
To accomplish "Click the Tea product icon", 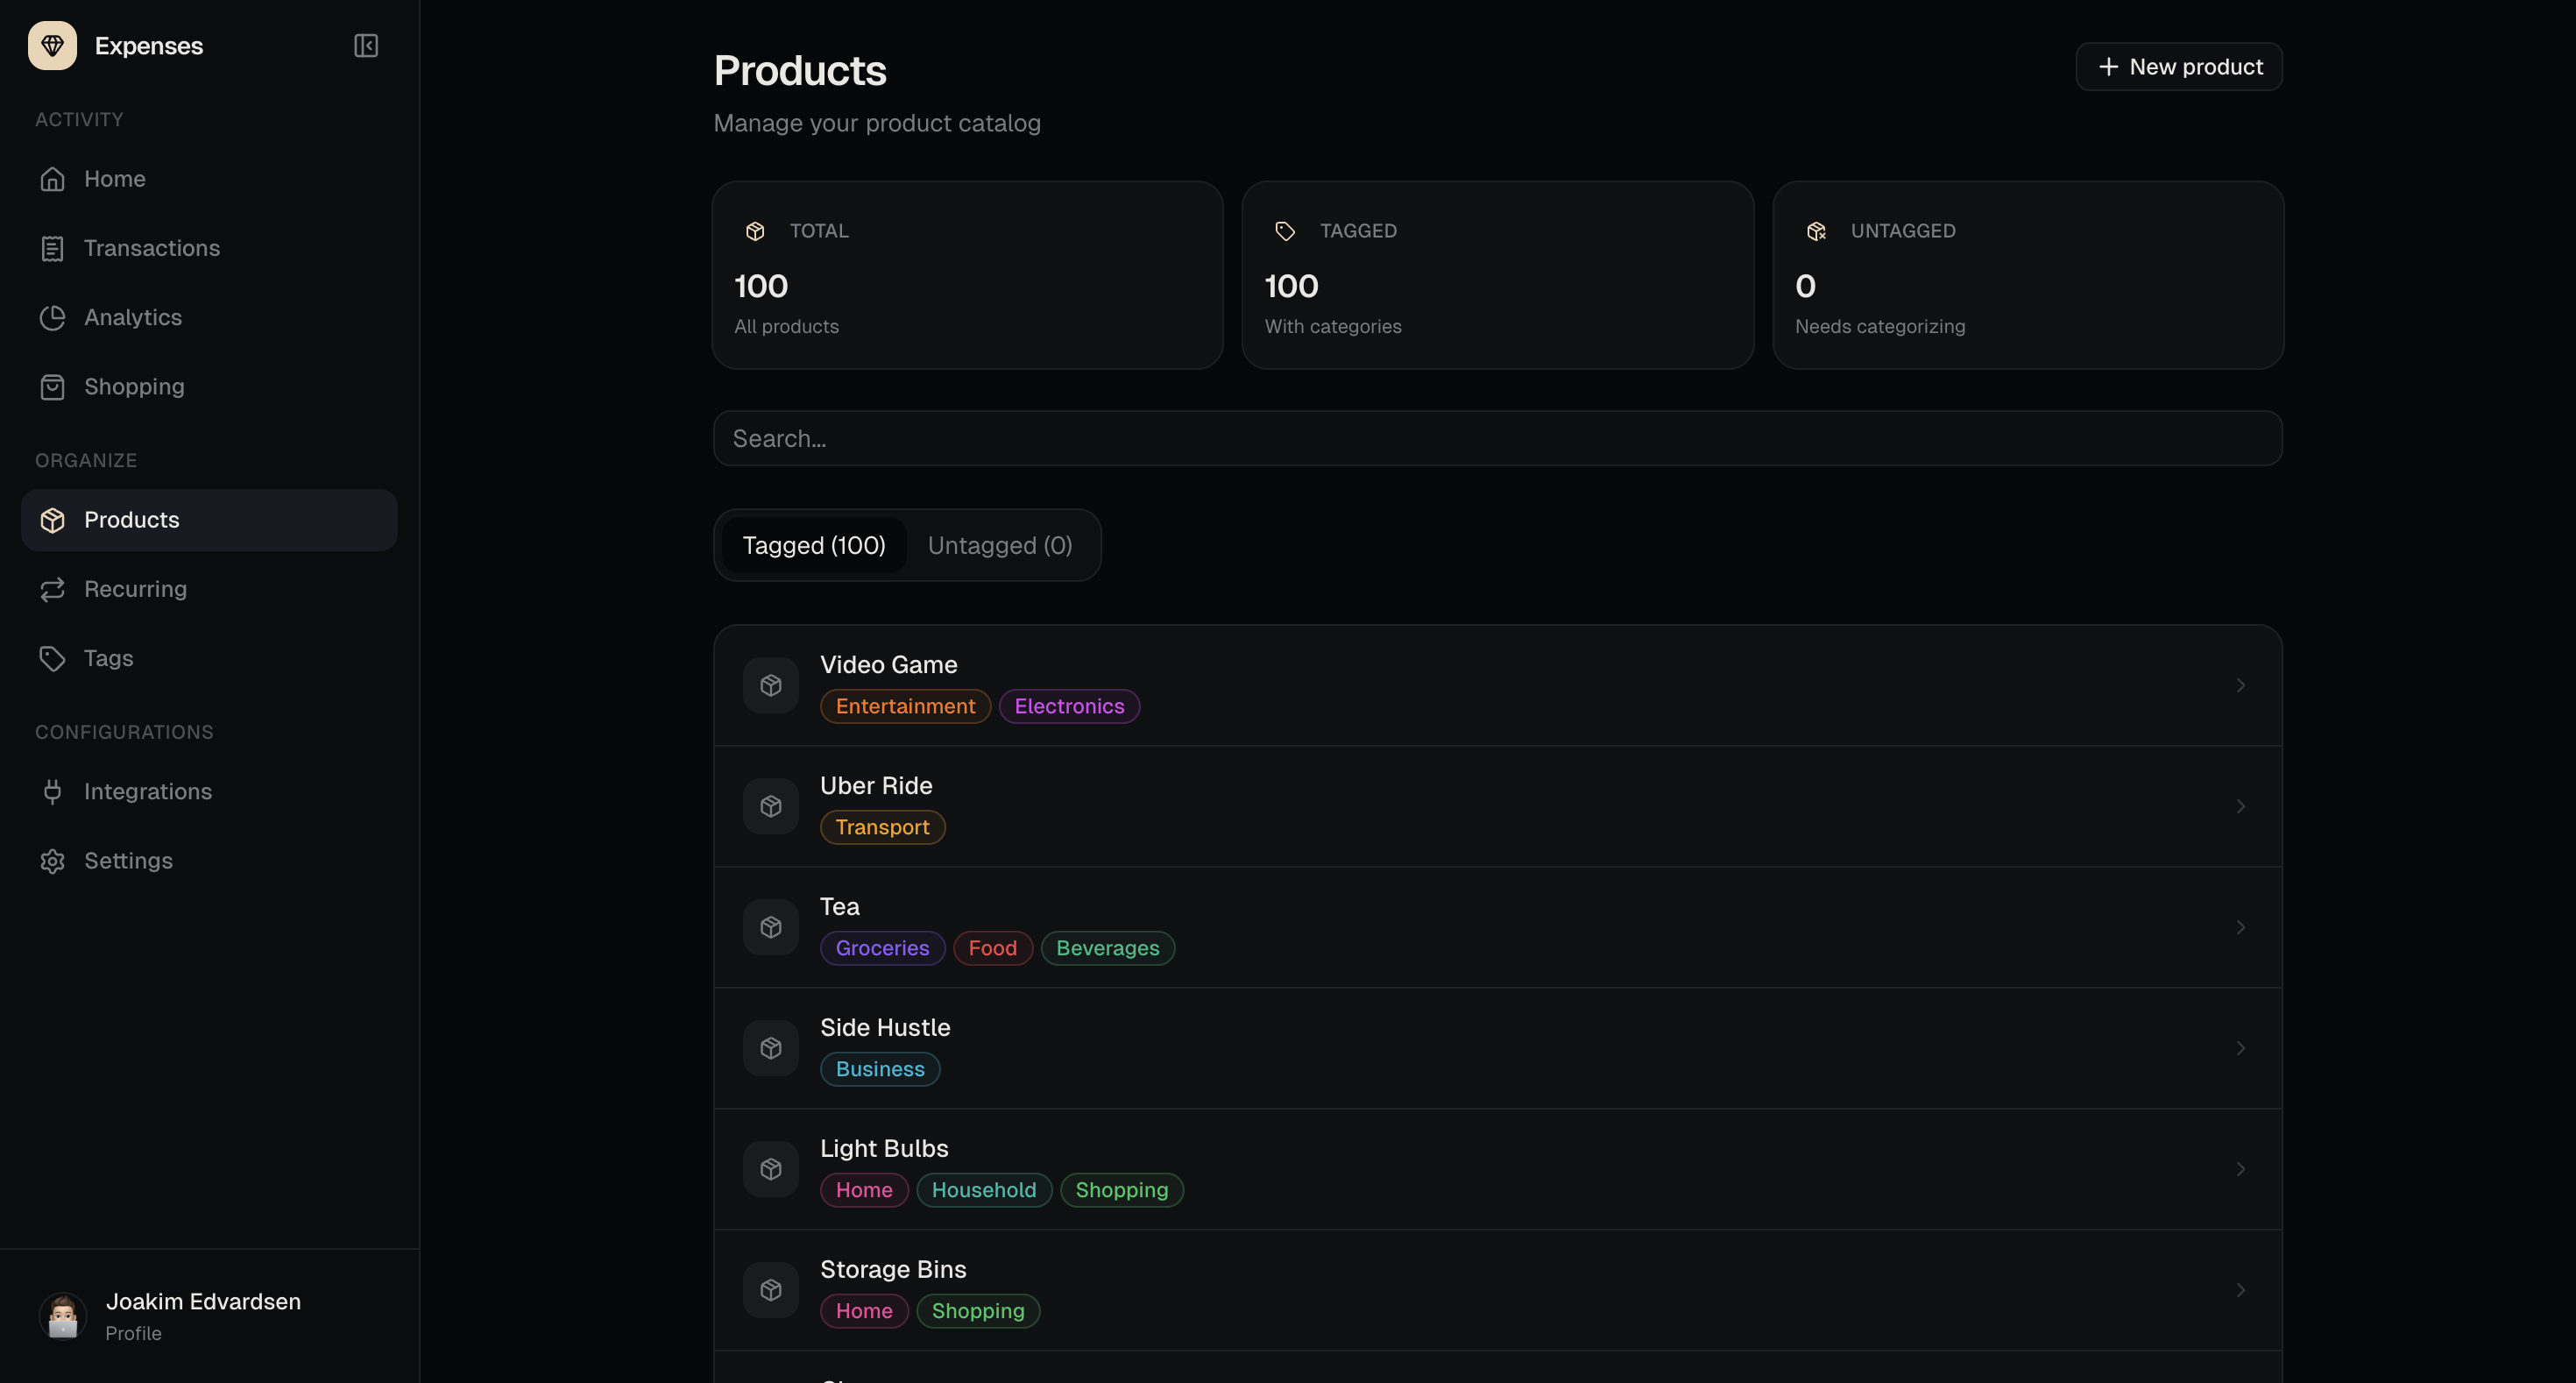I will point(770,927).
